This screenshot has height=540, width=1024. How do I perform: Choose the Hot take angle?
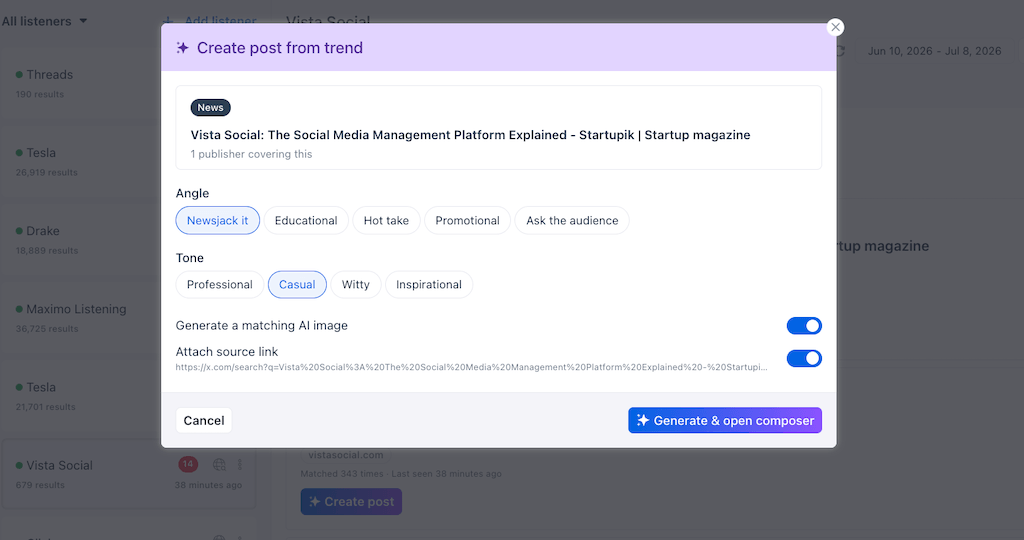click(x=386, y=221)
